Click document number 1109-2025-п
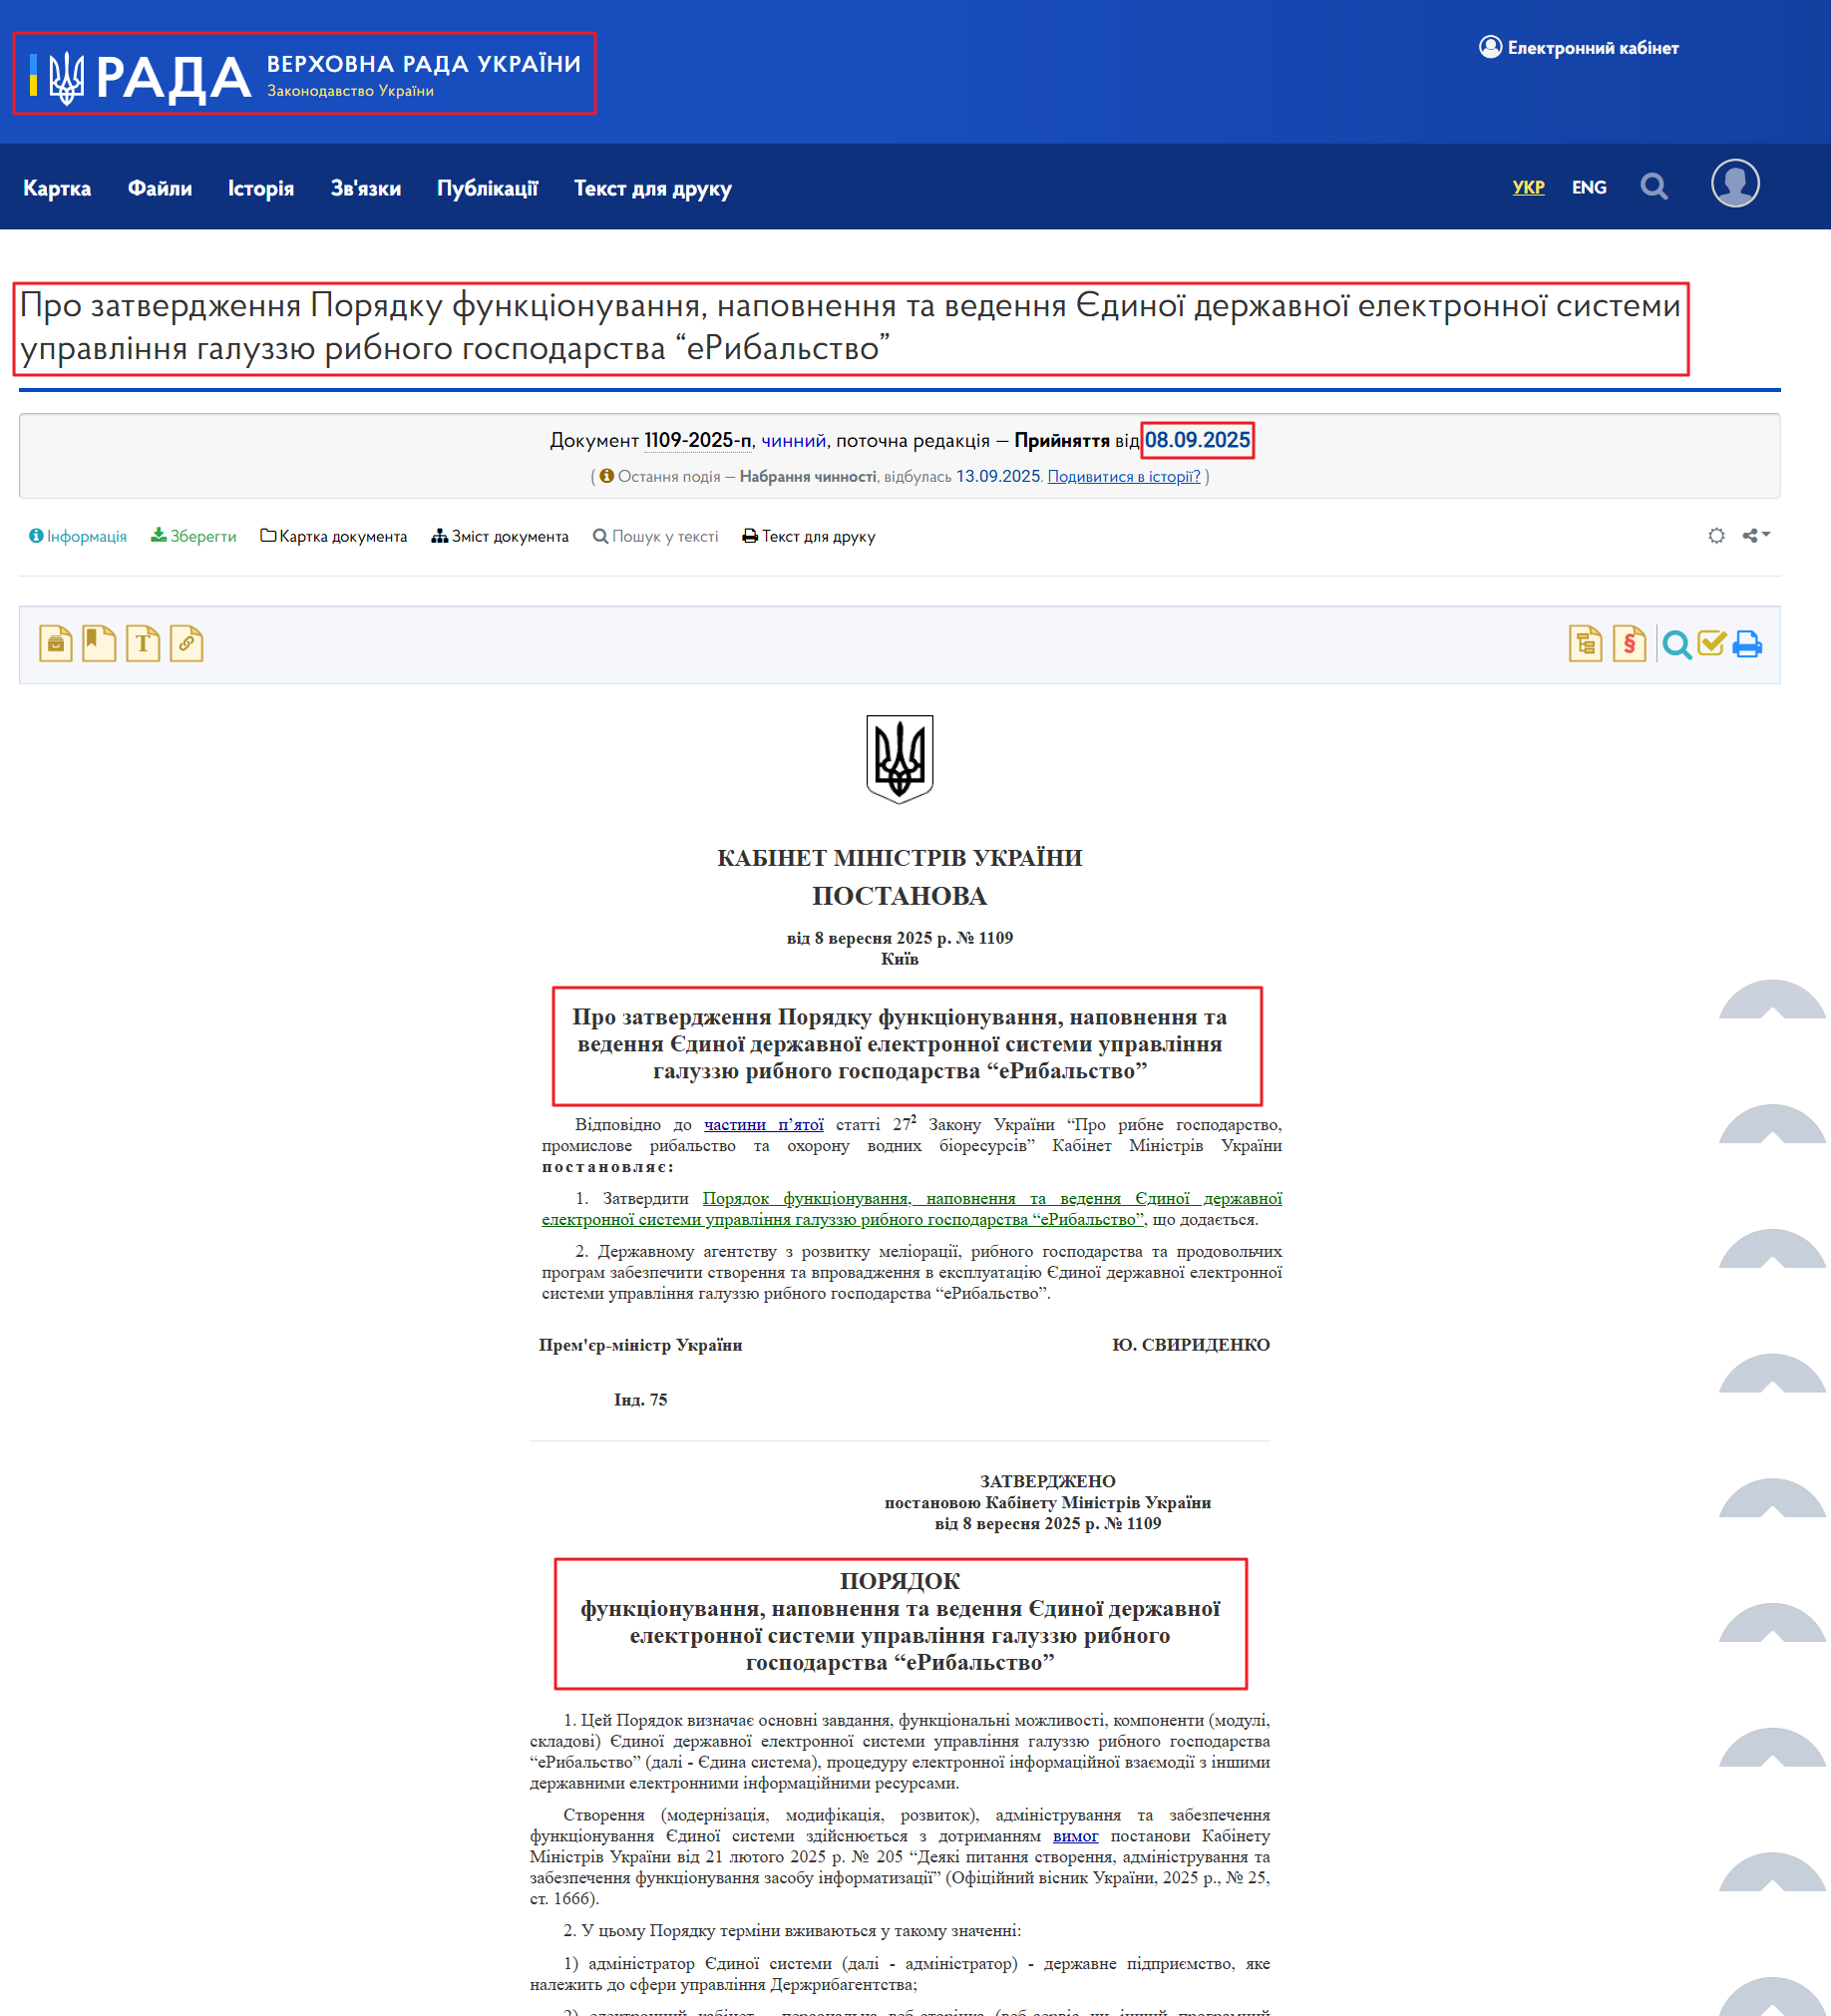 coord(697,440)
